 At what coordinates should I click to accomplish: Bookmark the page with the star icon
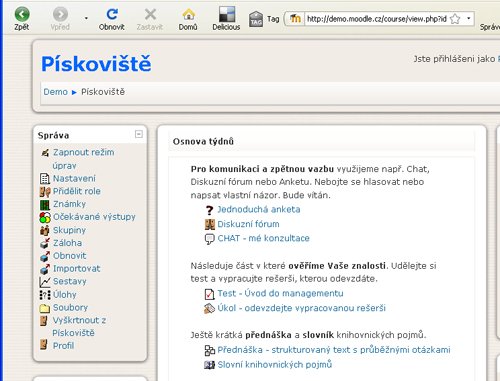(455, 19)
